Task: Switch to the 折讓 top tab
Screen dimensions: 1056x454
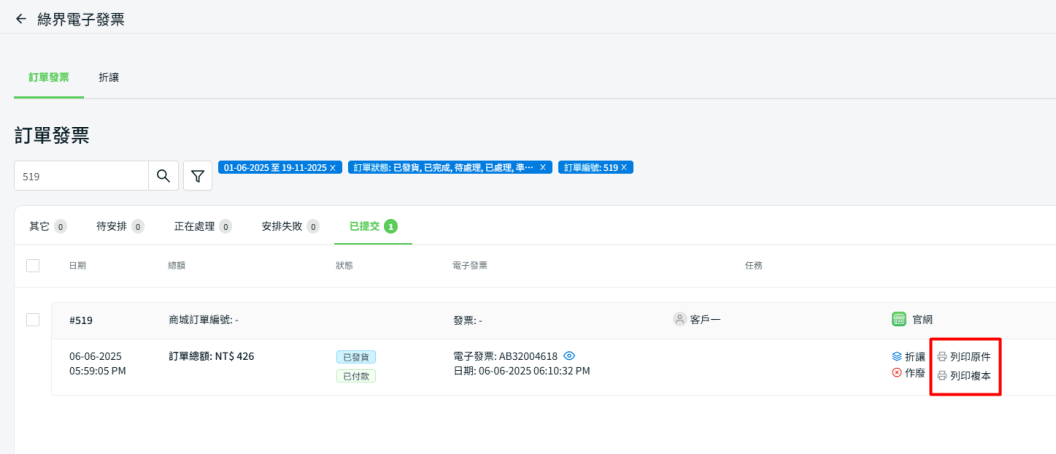Action: [109, 77]
